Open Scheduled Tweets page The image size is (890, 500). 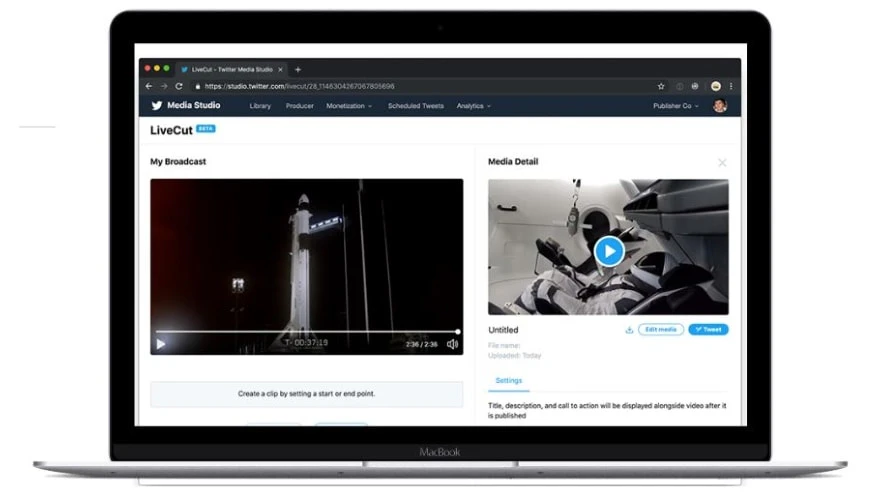[x=415, y=106]
